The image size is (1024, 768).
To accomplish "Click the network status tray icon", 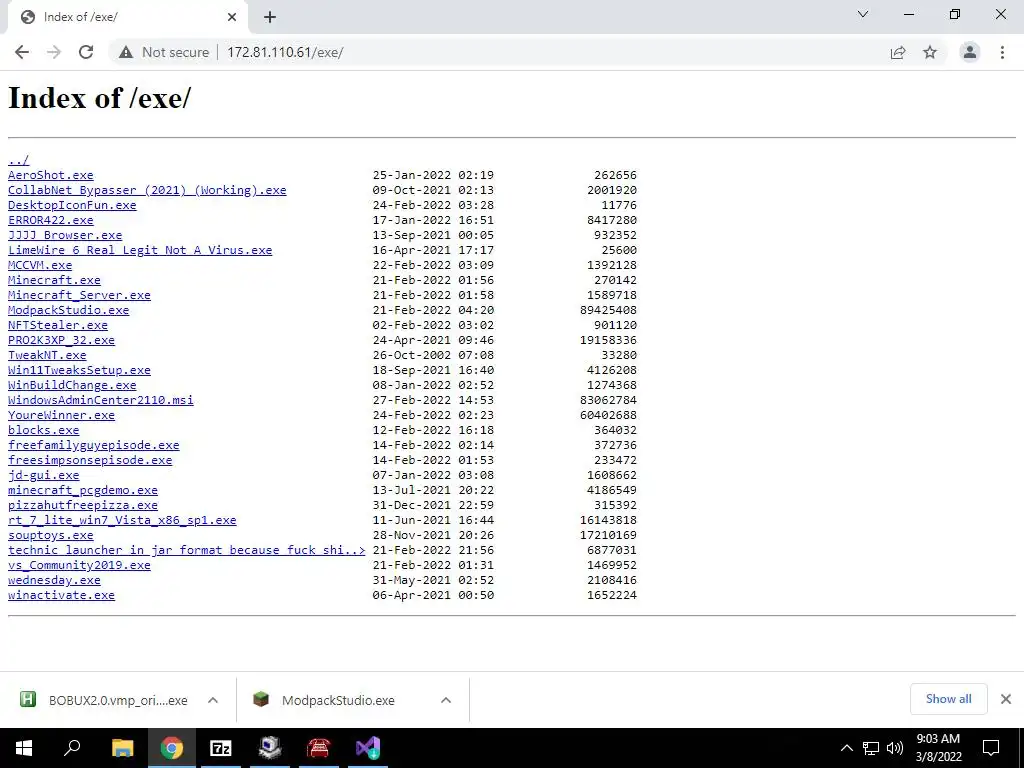I will 871,748.
